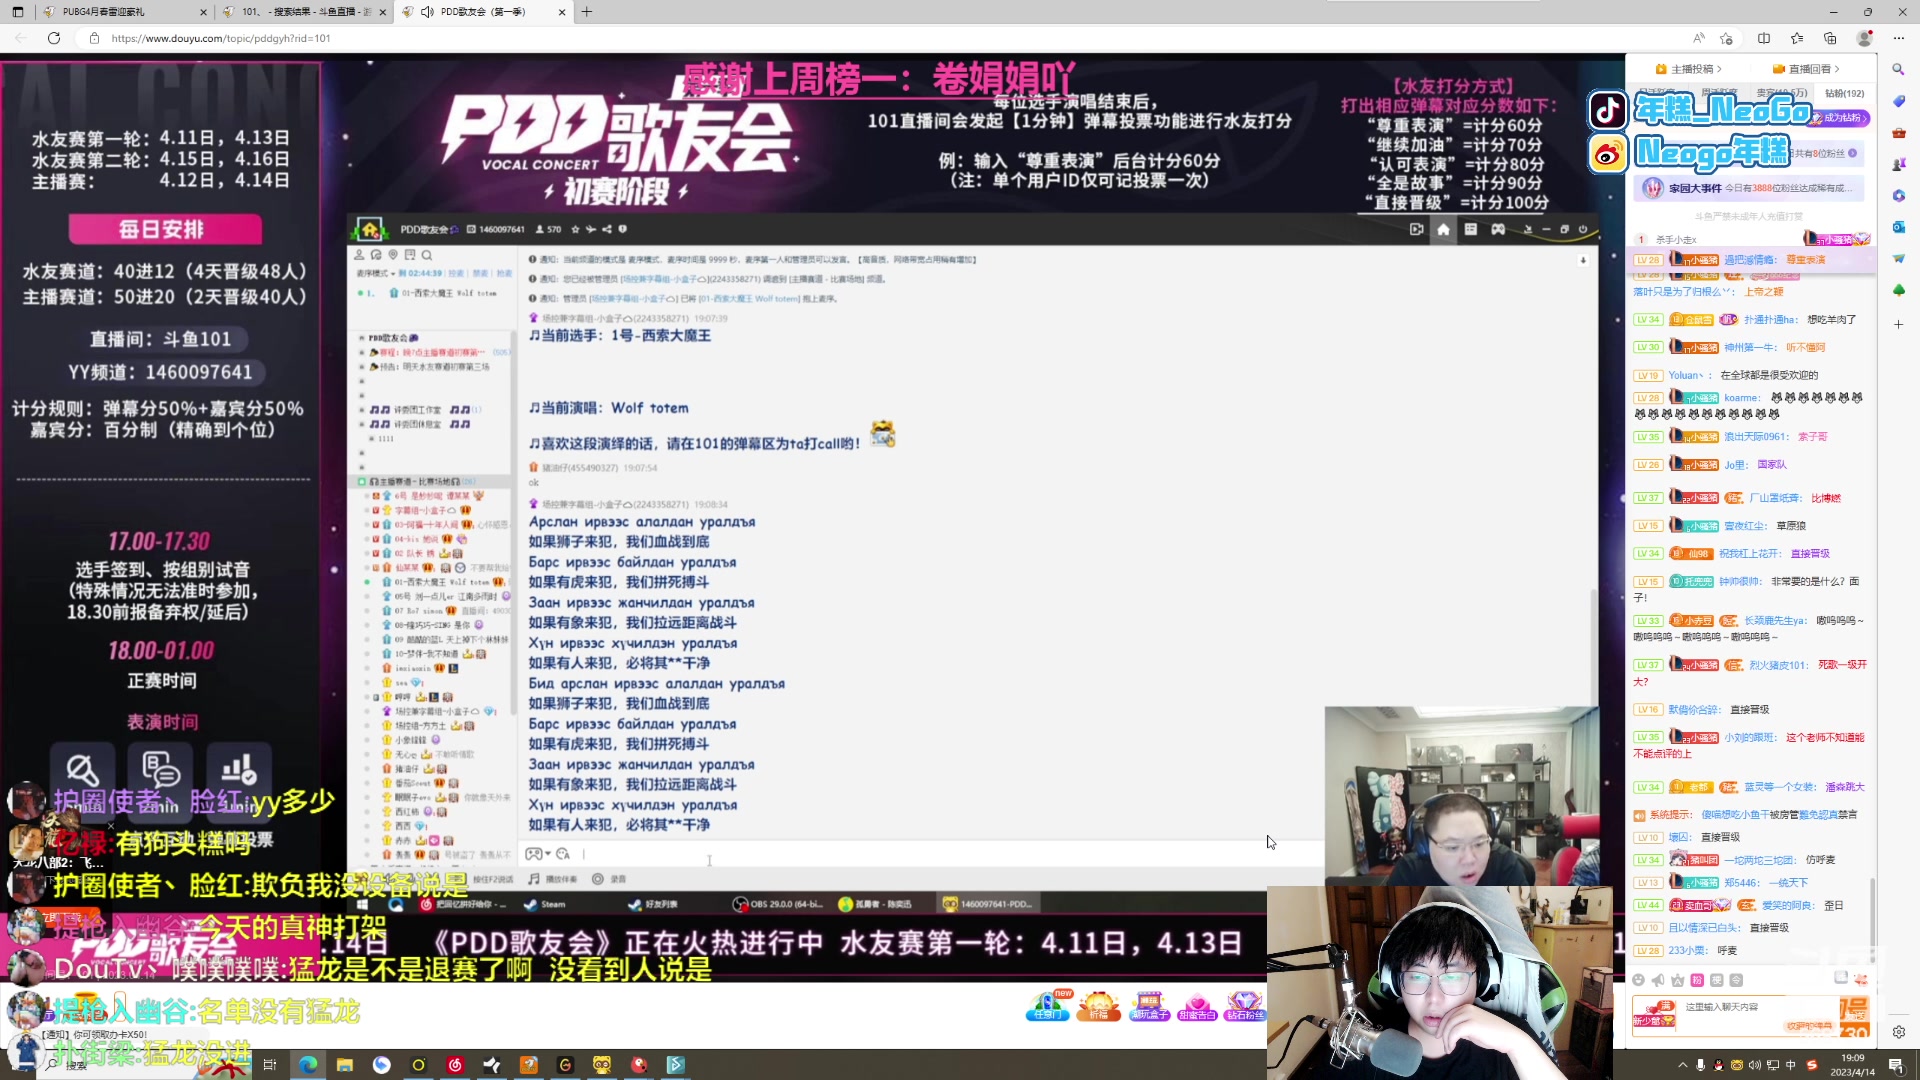Show hidden system tray icons chevron
Image resolution: width=1920 pixels, height=1080 pixels.
tap(1682, 1065)
